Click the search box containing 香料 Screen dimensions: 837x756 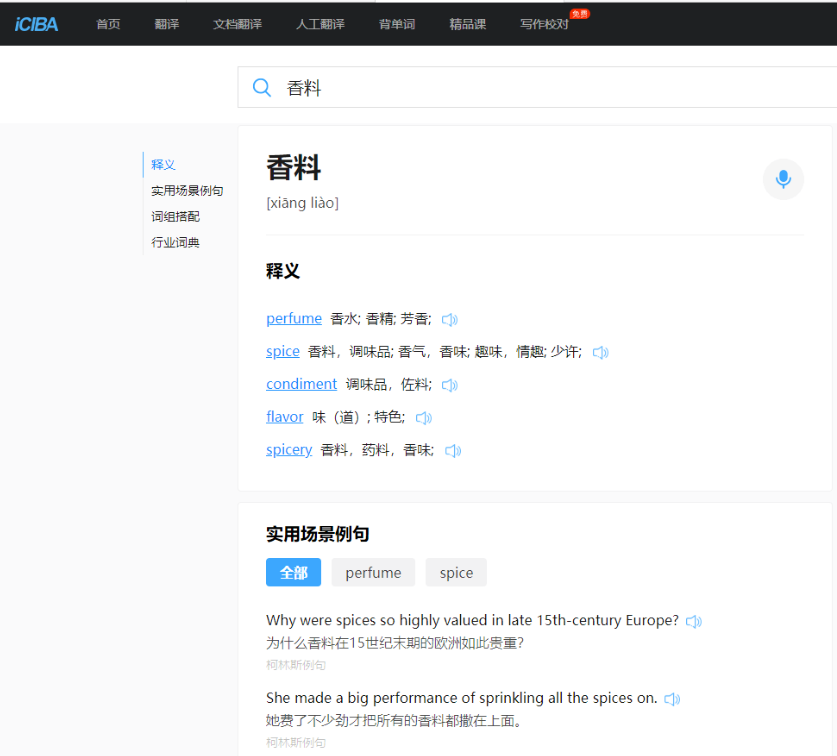[x=550, y=88]
